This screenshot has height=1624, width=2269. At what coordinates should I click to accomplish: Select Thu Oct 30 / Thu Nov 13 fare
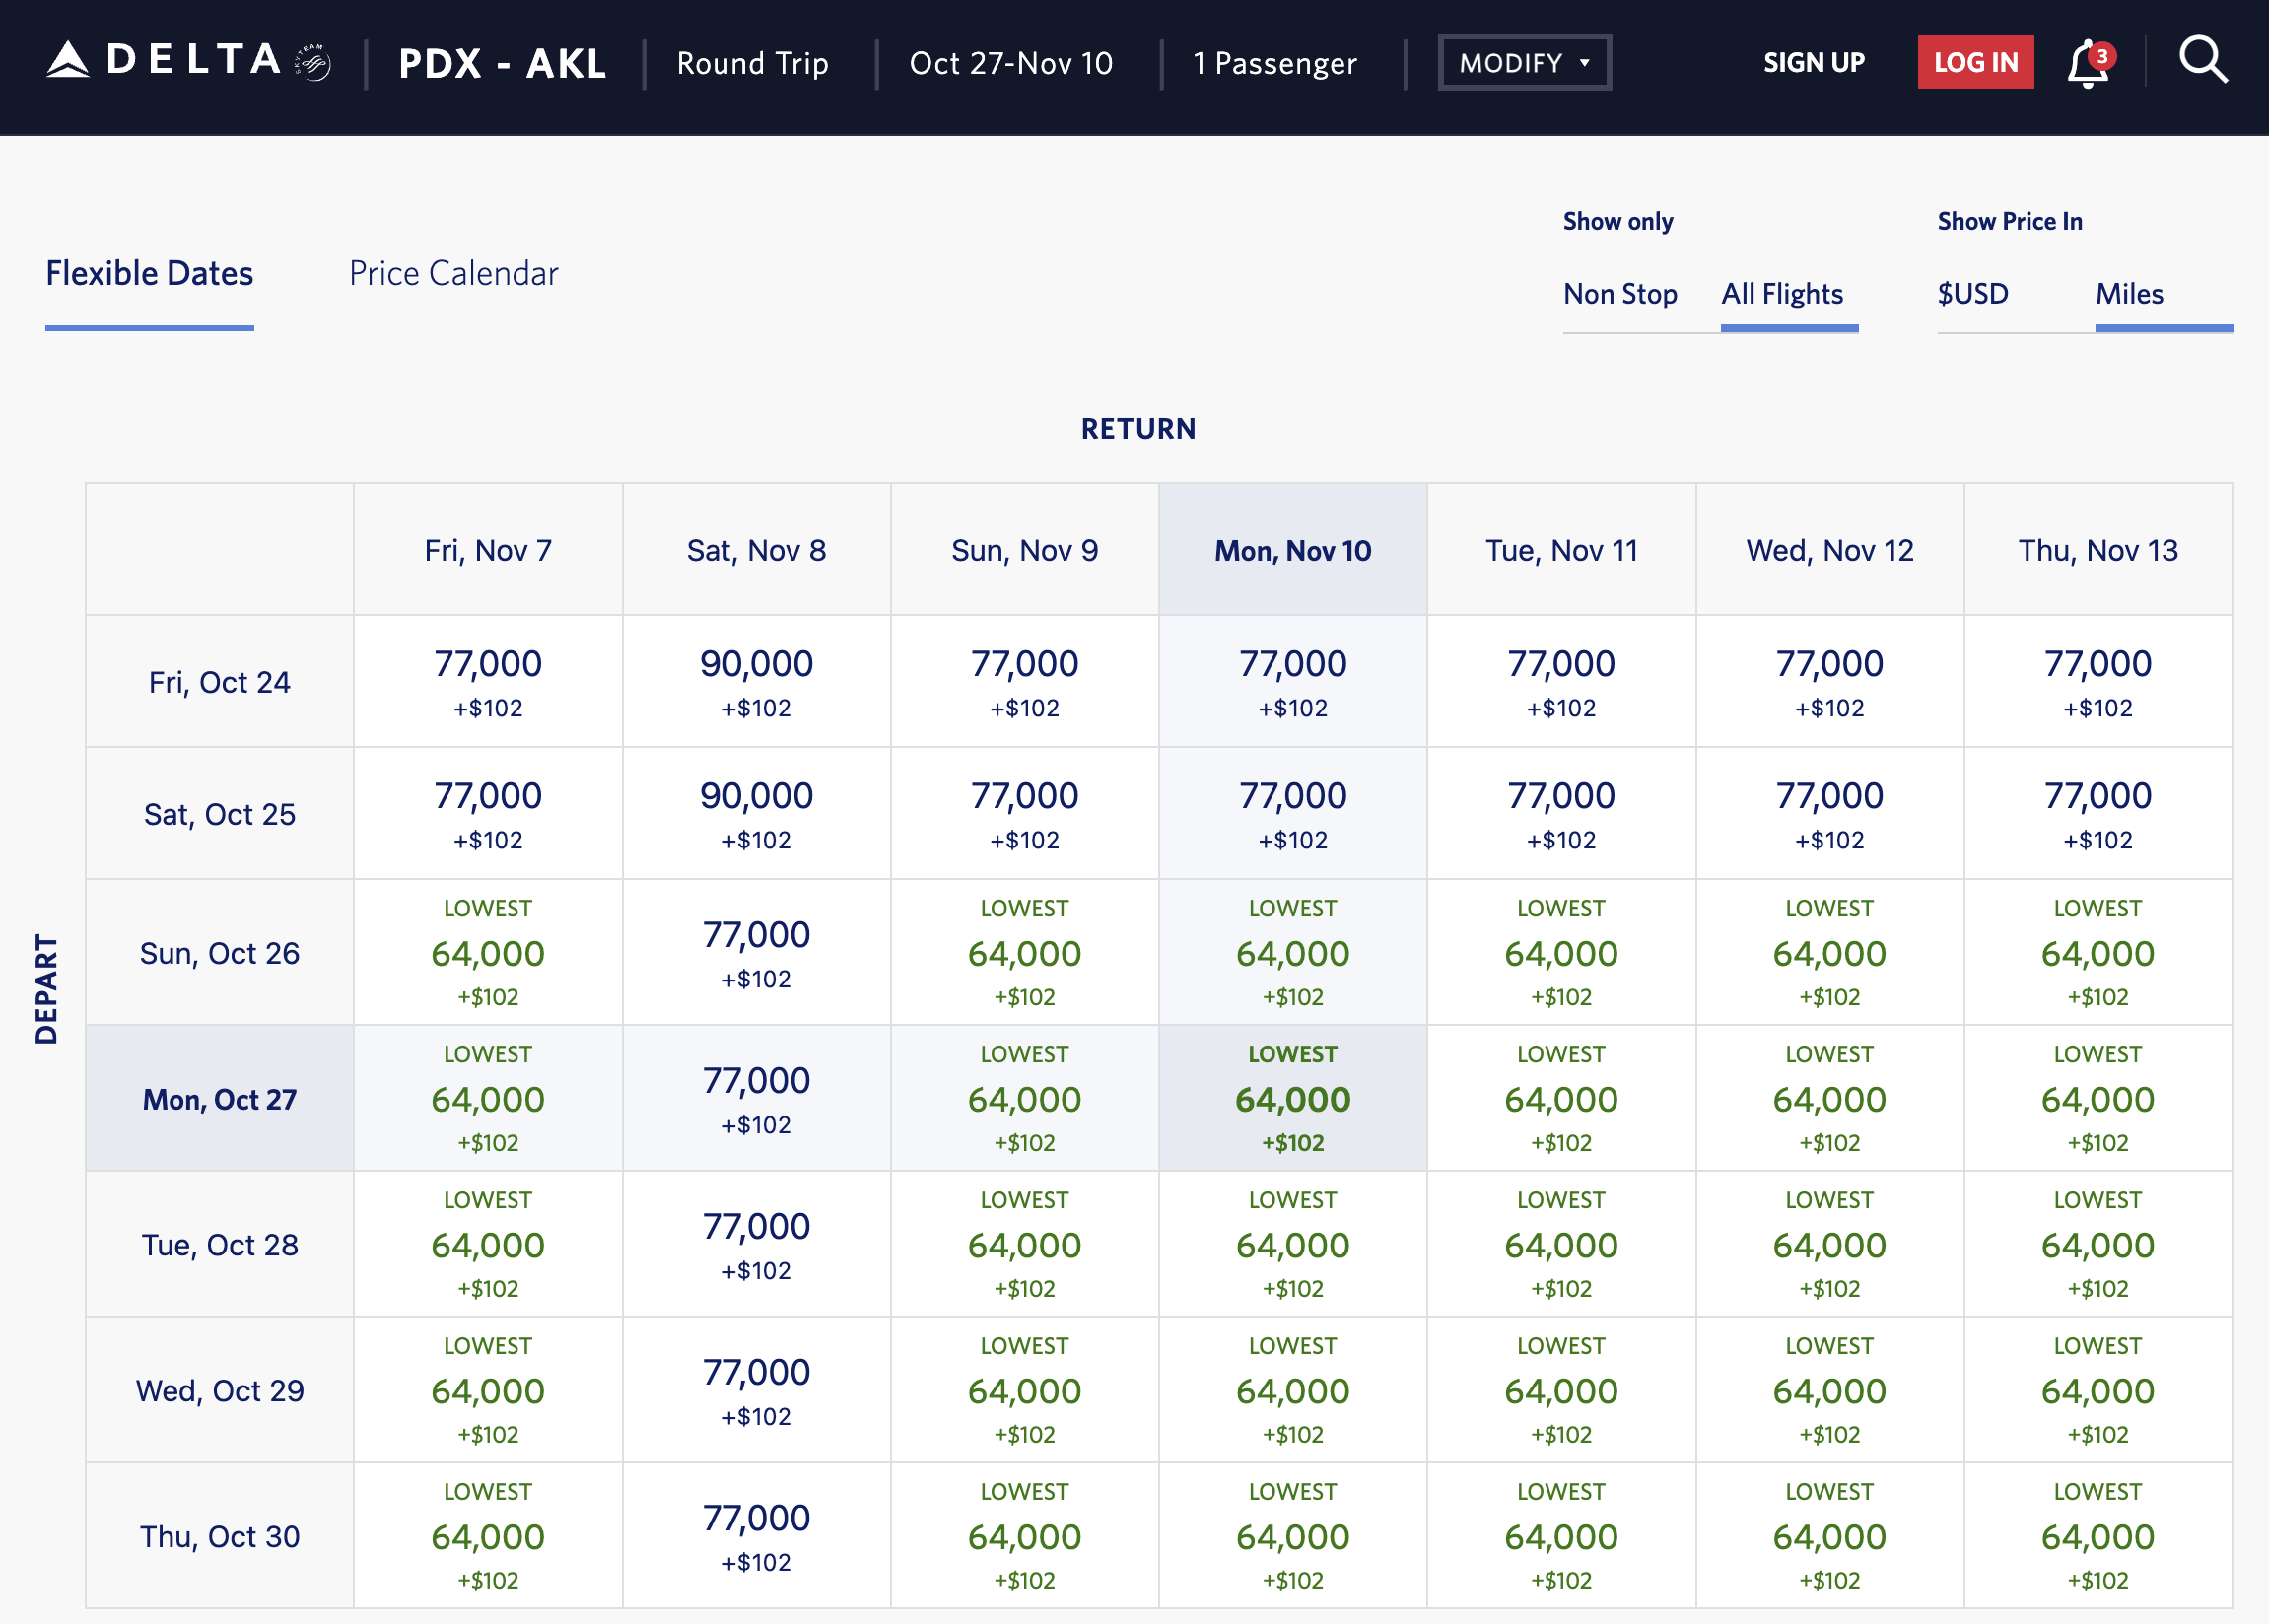pos(2097,1536)
